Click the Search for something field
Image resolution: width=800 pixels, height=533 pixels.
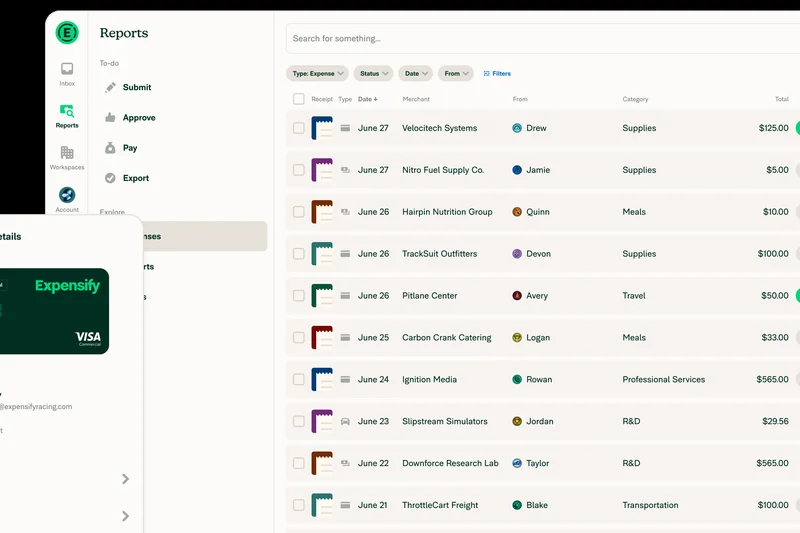click(540, 39)
